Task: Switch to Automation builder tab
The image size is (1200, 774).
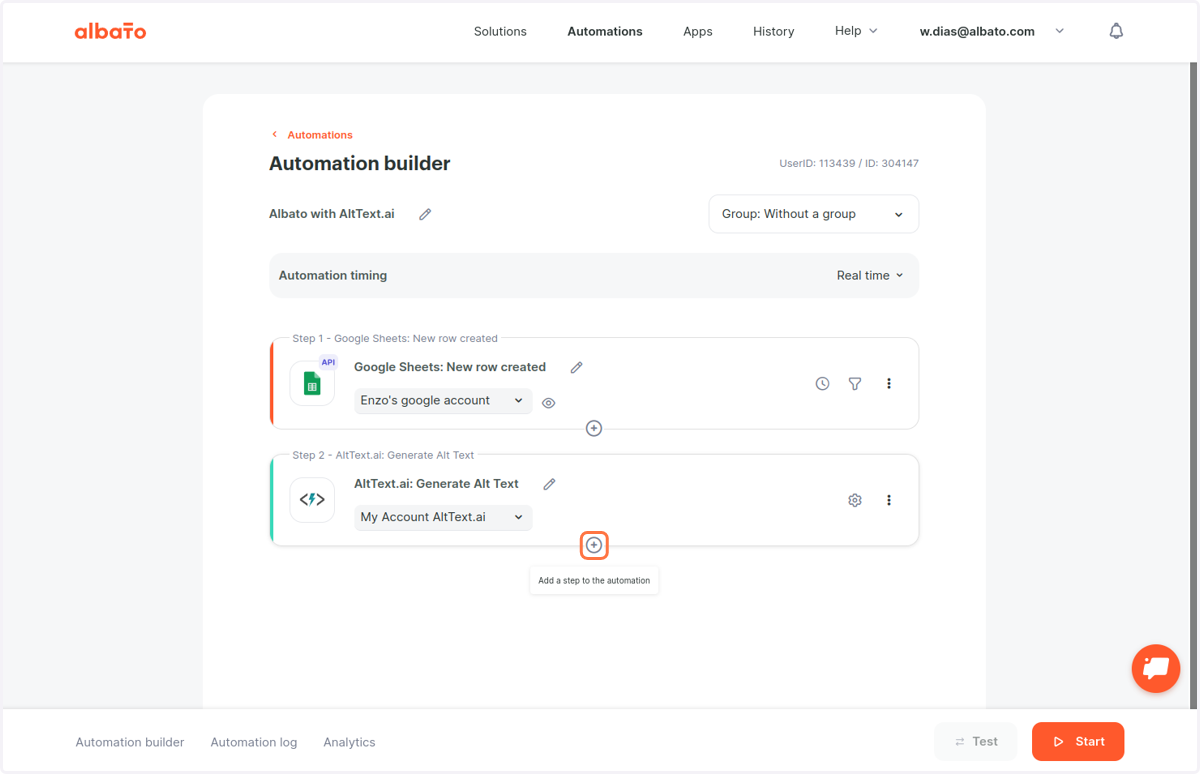Action: 130,742
